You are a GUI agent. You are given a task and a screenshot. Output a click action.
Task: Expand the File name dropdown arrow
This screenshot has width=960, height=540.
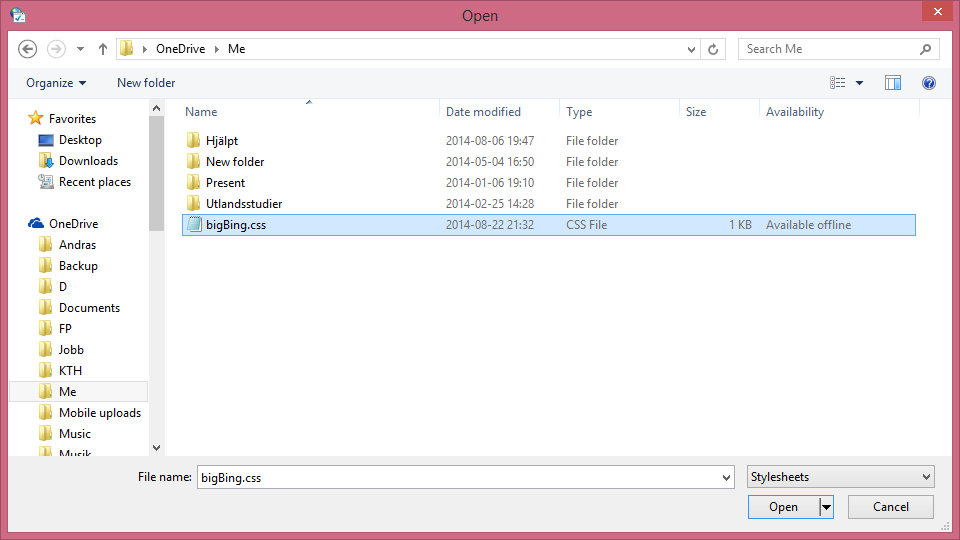point(726,478)
